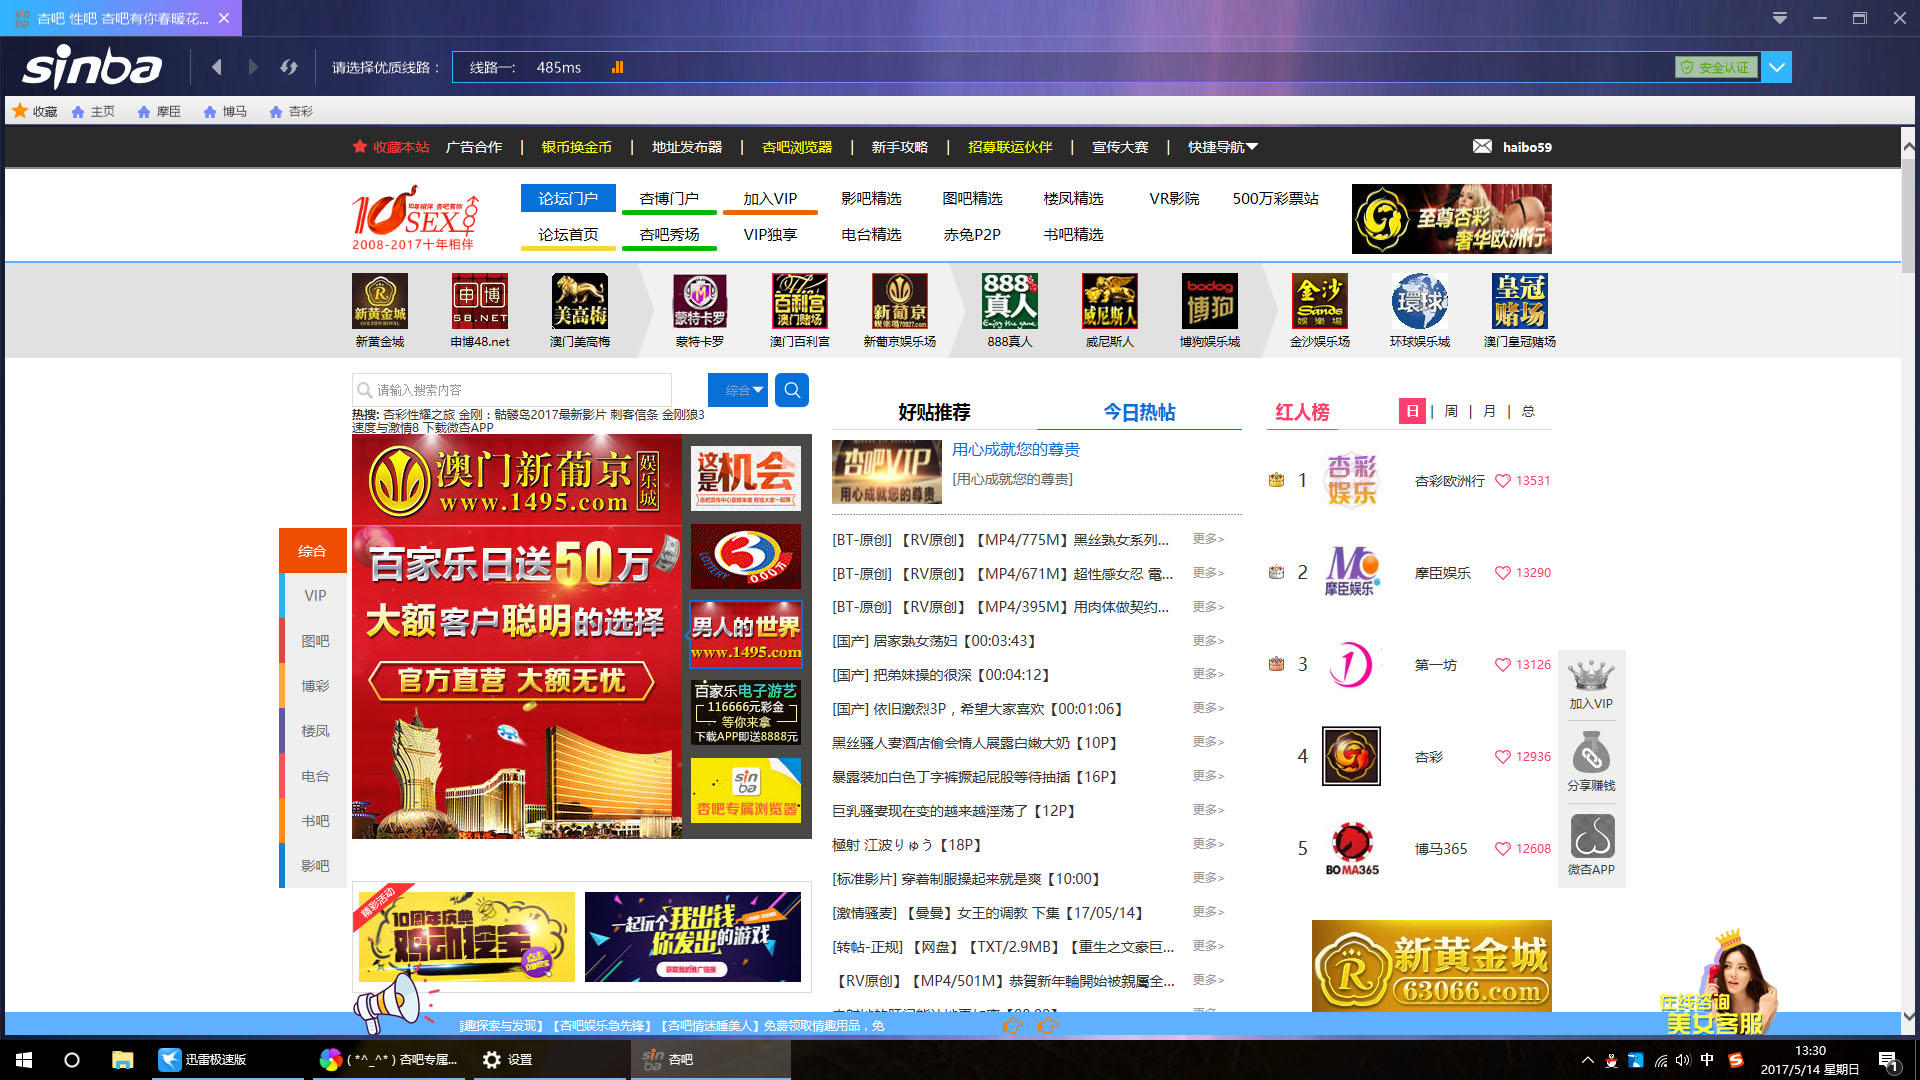Open the 500万彩票站 link
Viewport: 1920px width, 1080px height.
pos(1275,198)
